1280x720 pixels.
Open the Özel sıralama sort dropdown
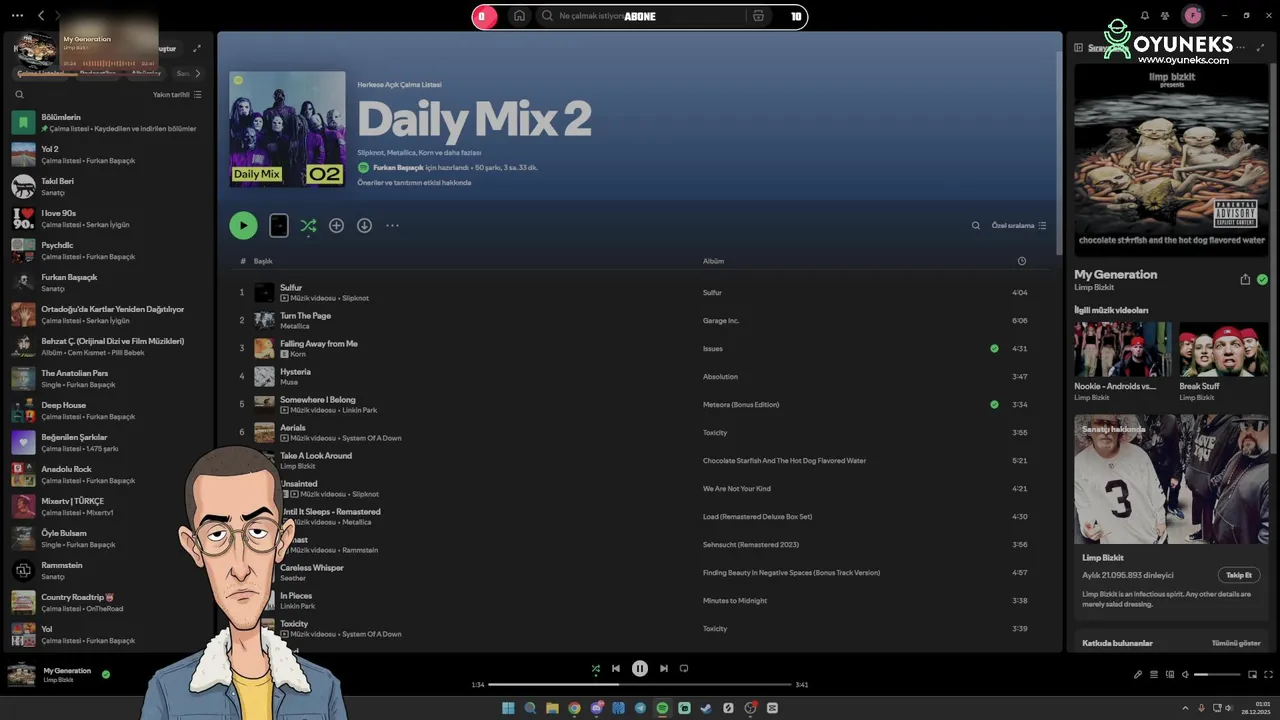[x=1019, y=226]
